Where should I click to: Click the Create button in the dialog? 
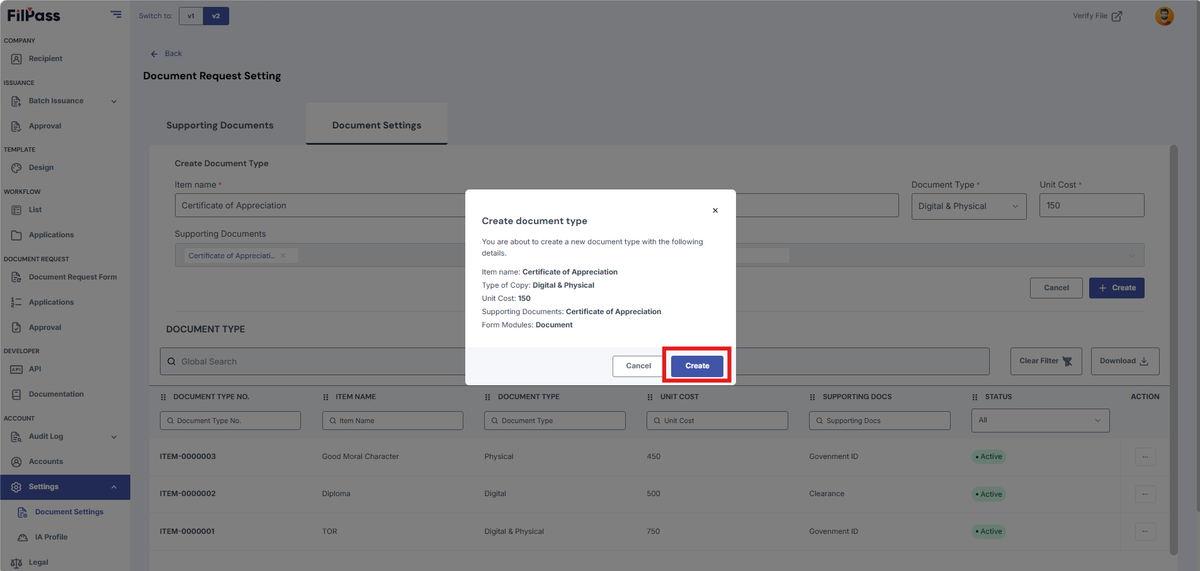click(697, 366)
